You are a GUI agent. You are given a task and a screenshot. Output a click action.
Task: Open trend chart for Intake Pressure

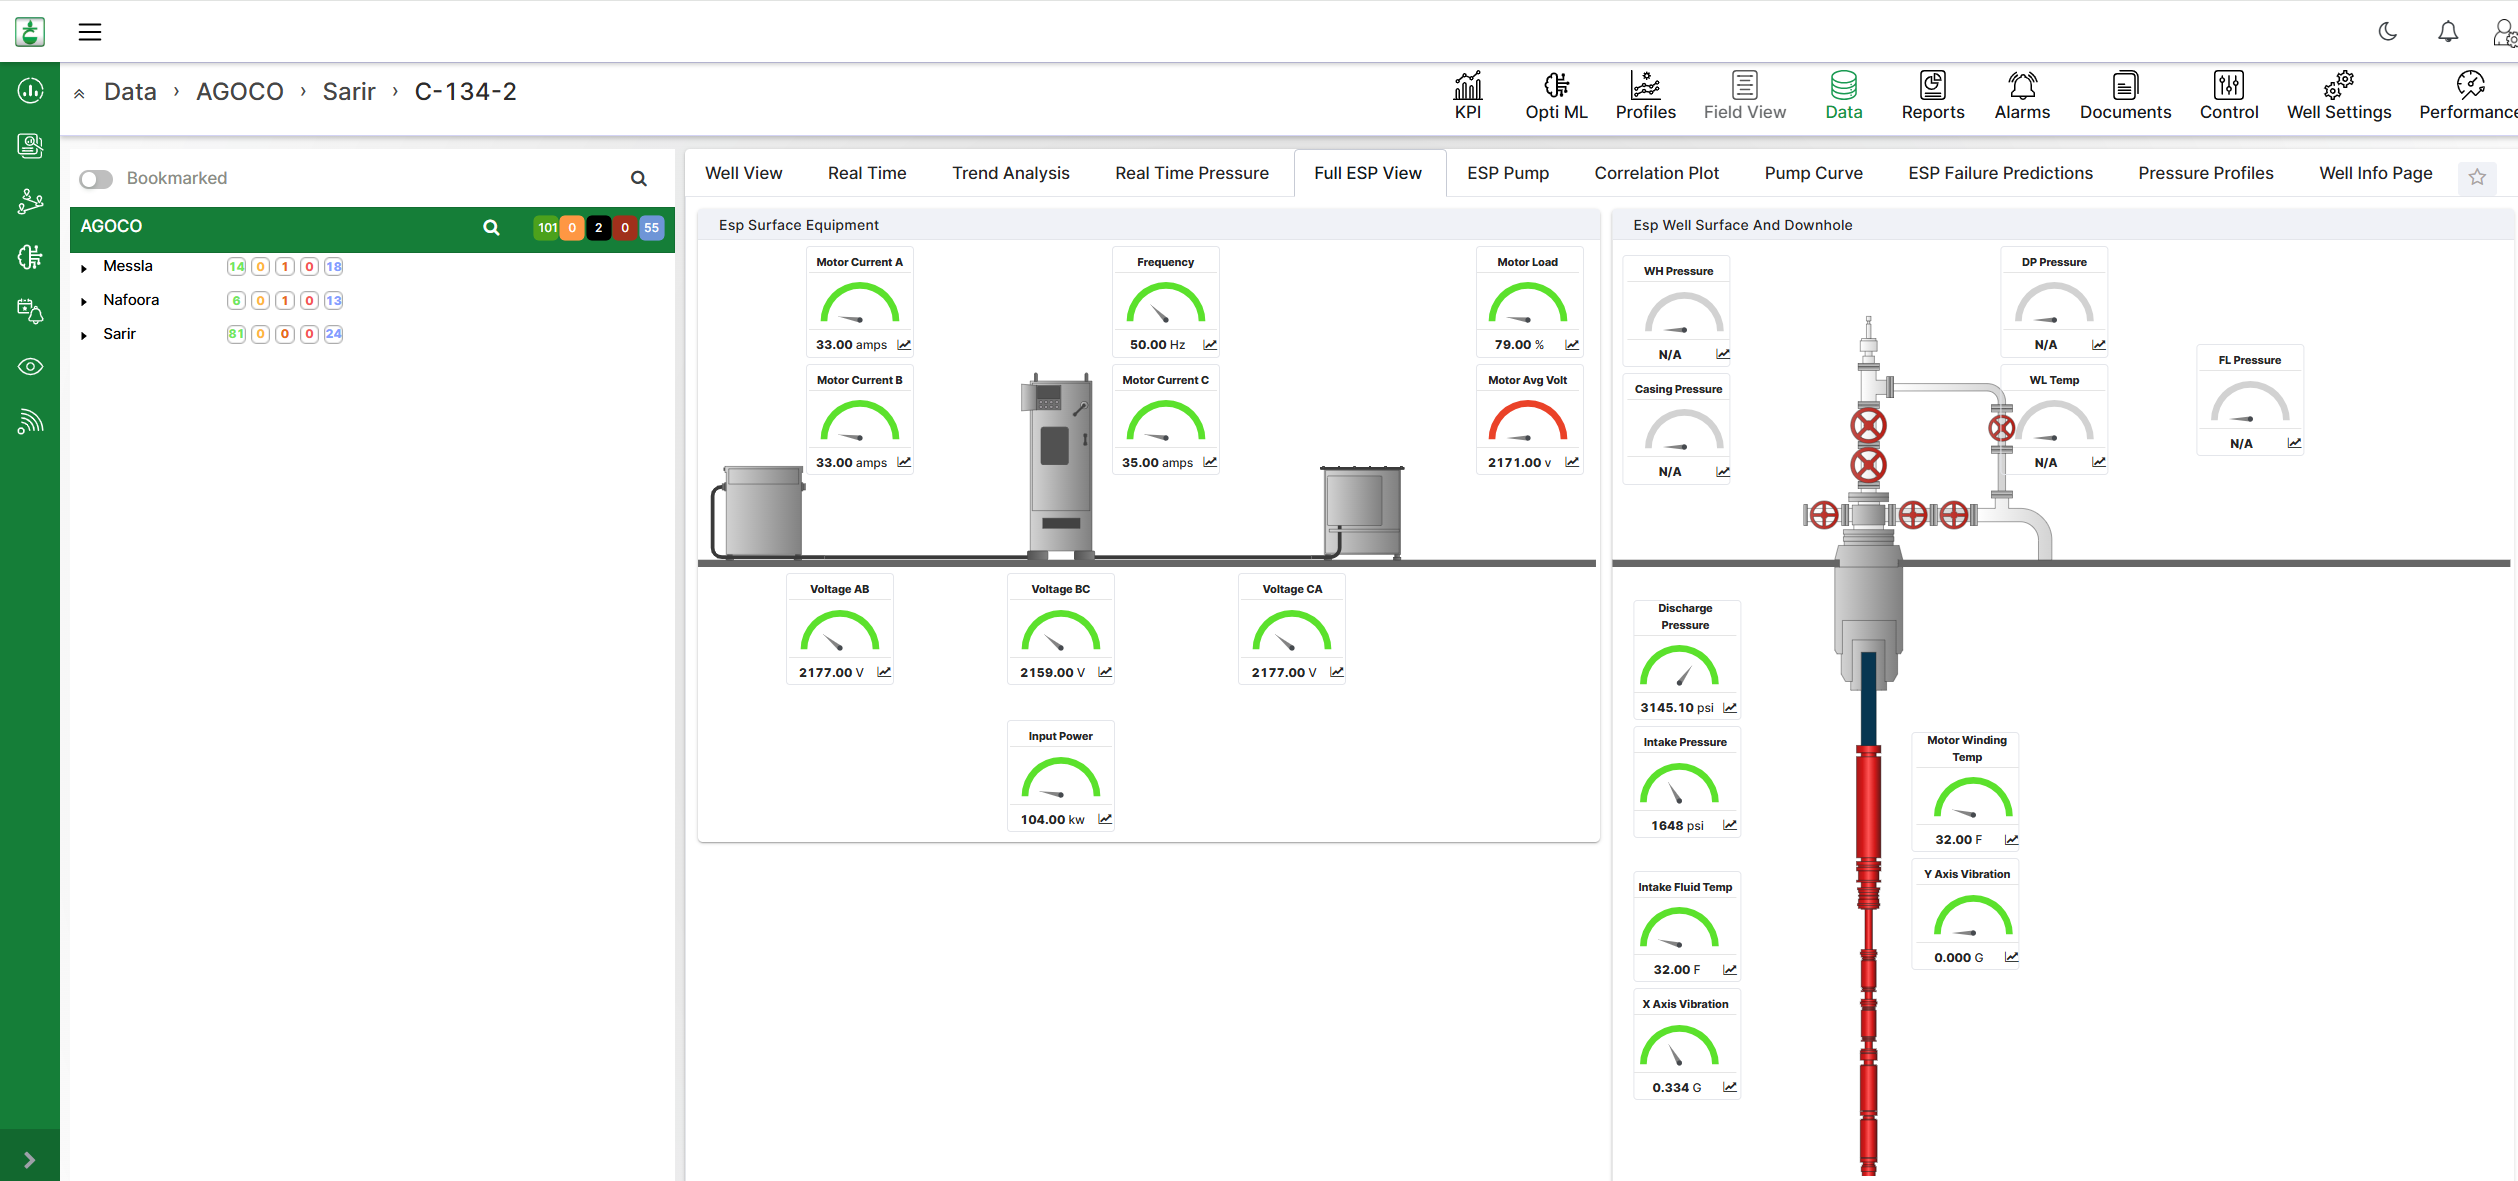pyautogui.click(x=1730, y=825)
